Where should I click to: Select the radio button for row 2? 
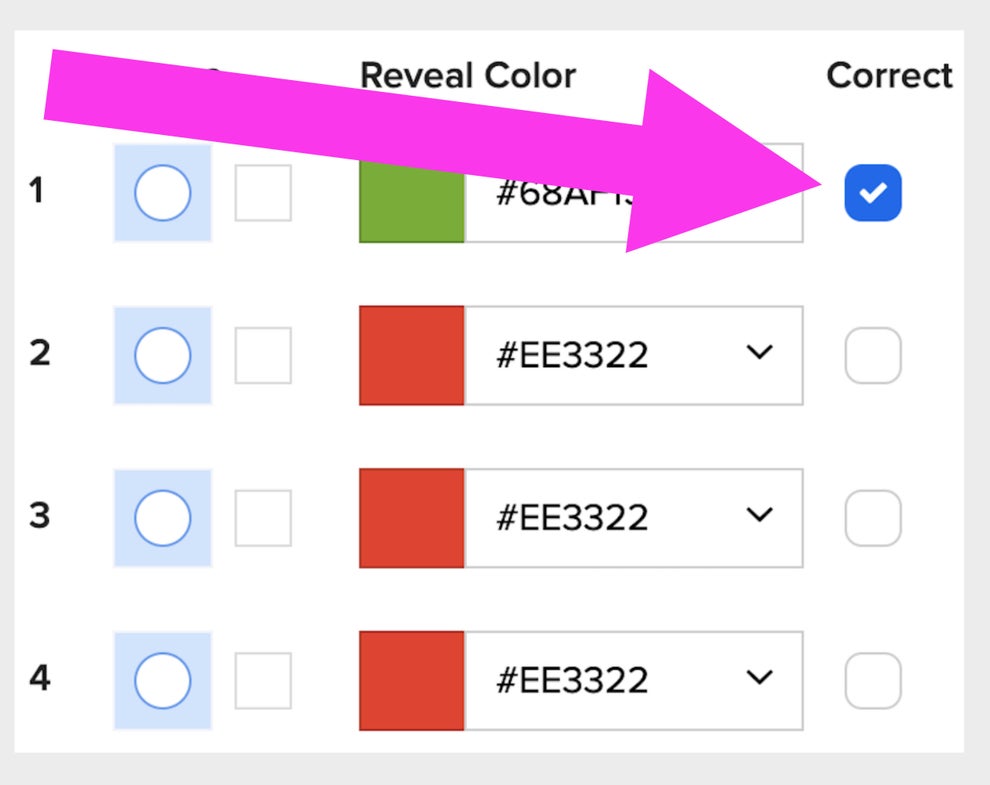[x=162, y=355]
